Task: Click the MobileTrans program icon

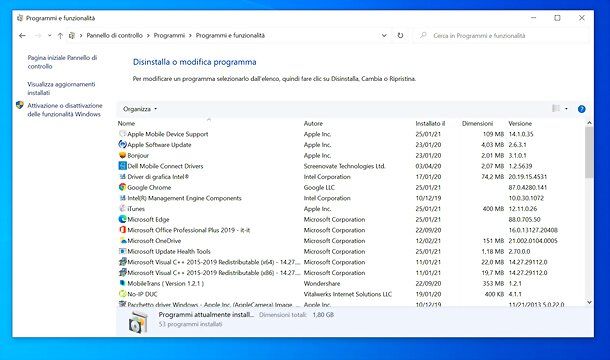Action: point(123,283)
